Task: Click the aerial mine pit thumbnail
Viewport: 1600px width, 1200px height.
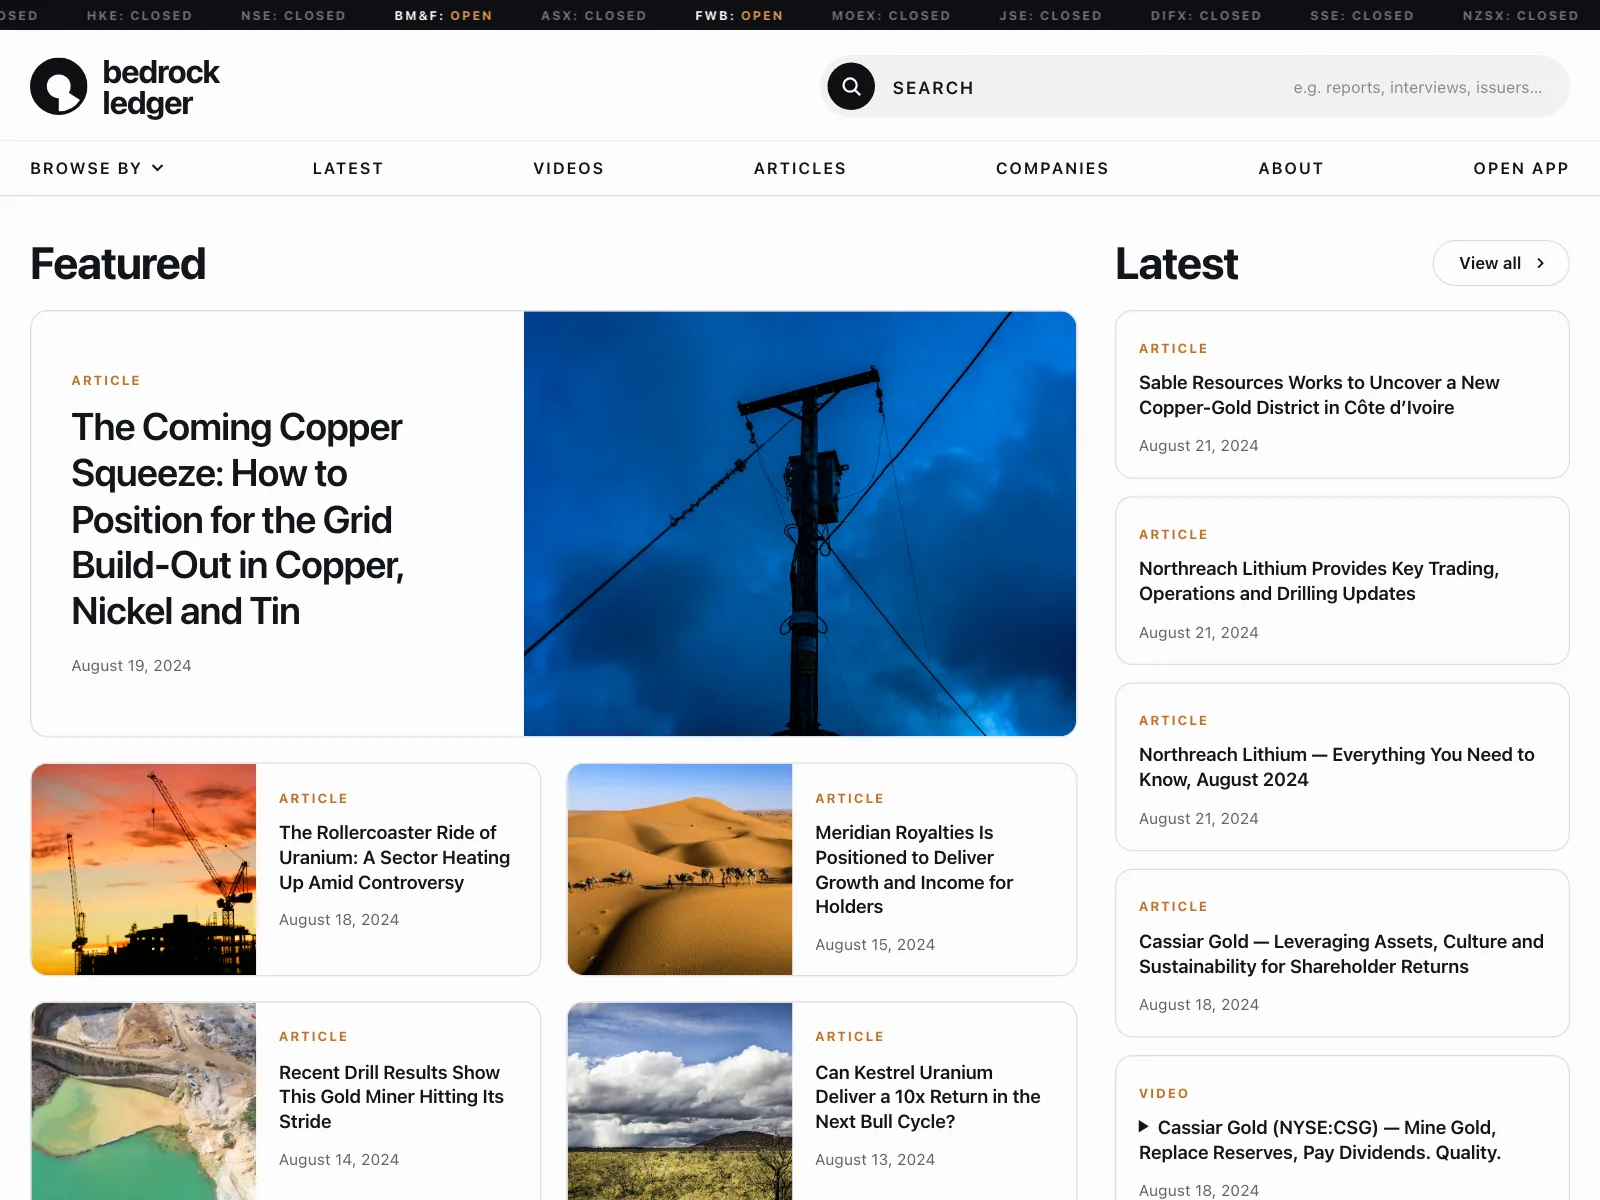Action: point(144,1101)
